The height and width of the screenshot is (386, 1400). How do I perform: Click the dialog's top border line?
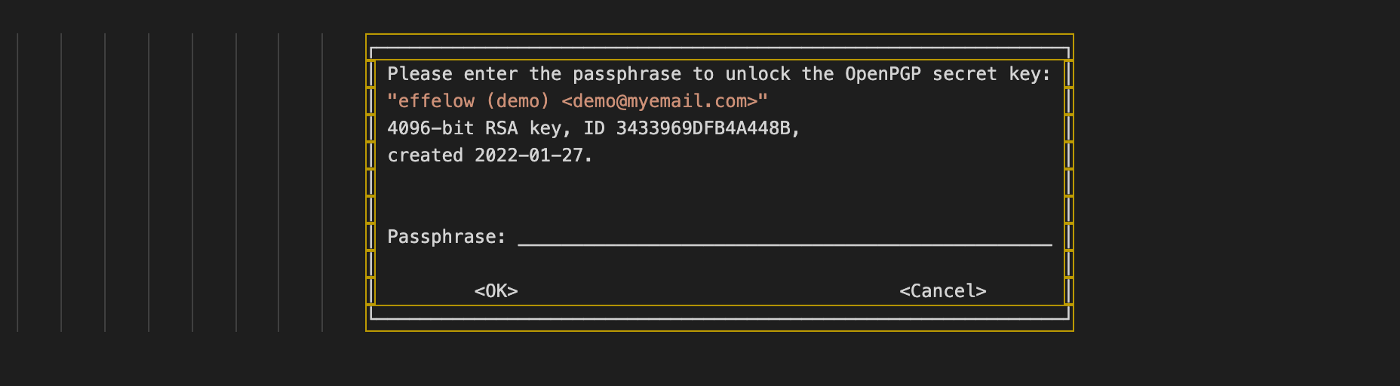[x=720, y=47]
